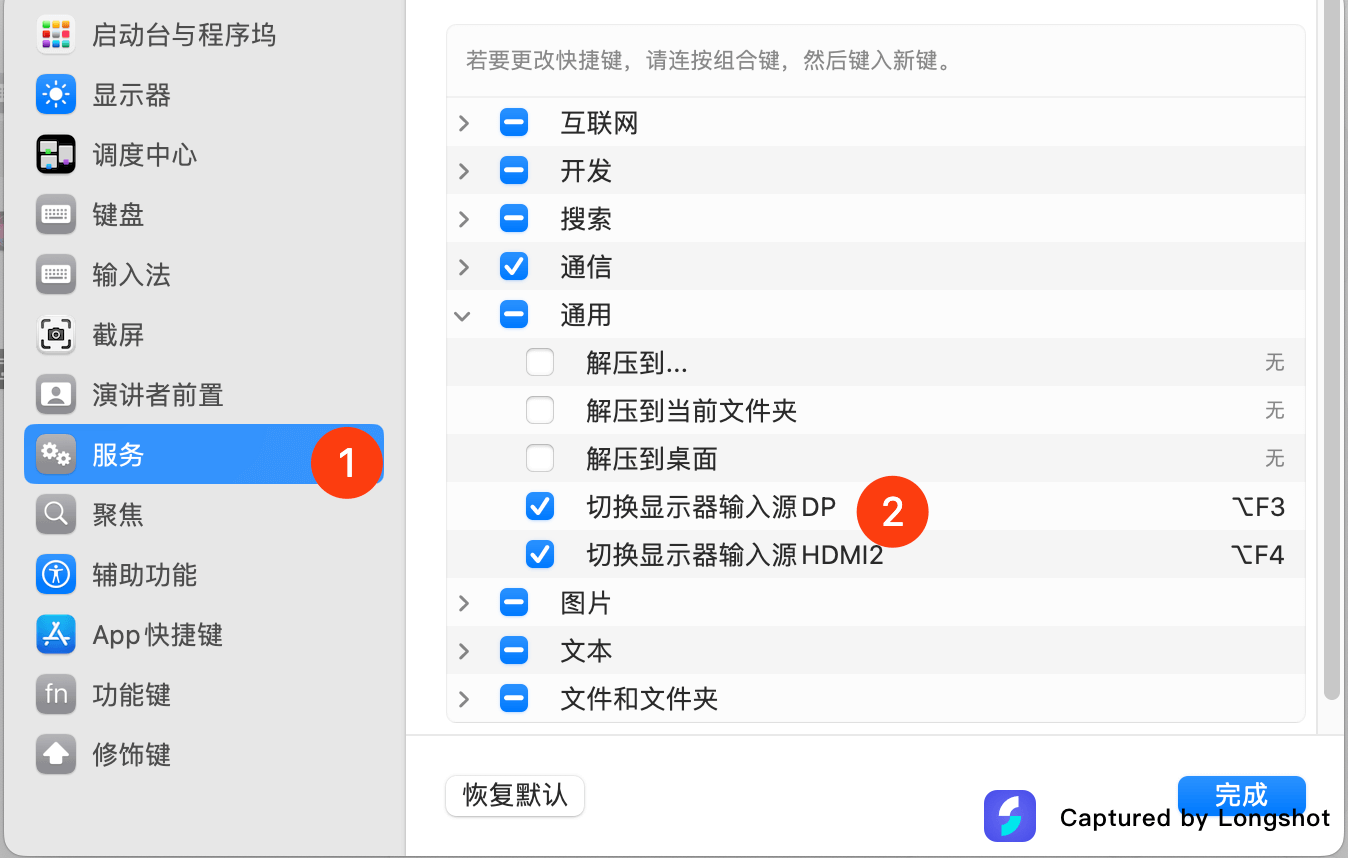Click the Spotlight magnifier icon

[x=56, y=515]
